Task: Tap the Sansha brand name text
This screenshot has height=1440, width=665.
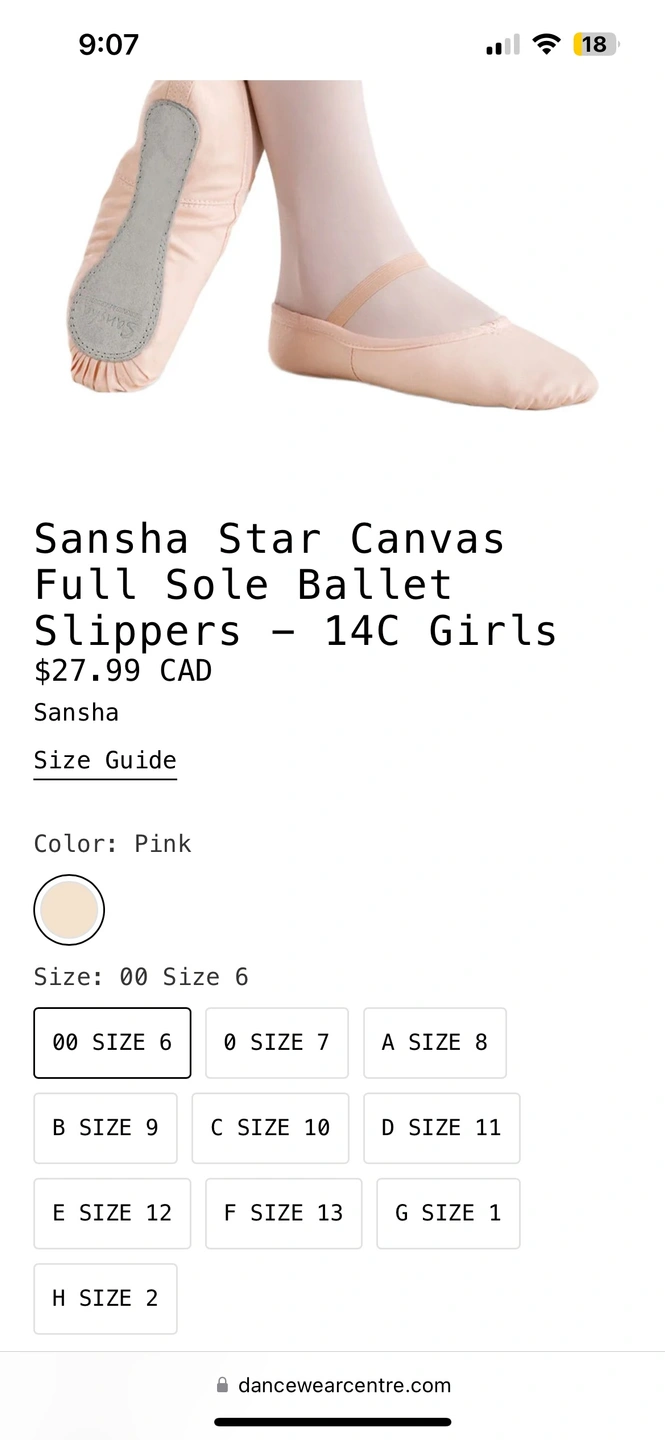Action: point(76,713)
